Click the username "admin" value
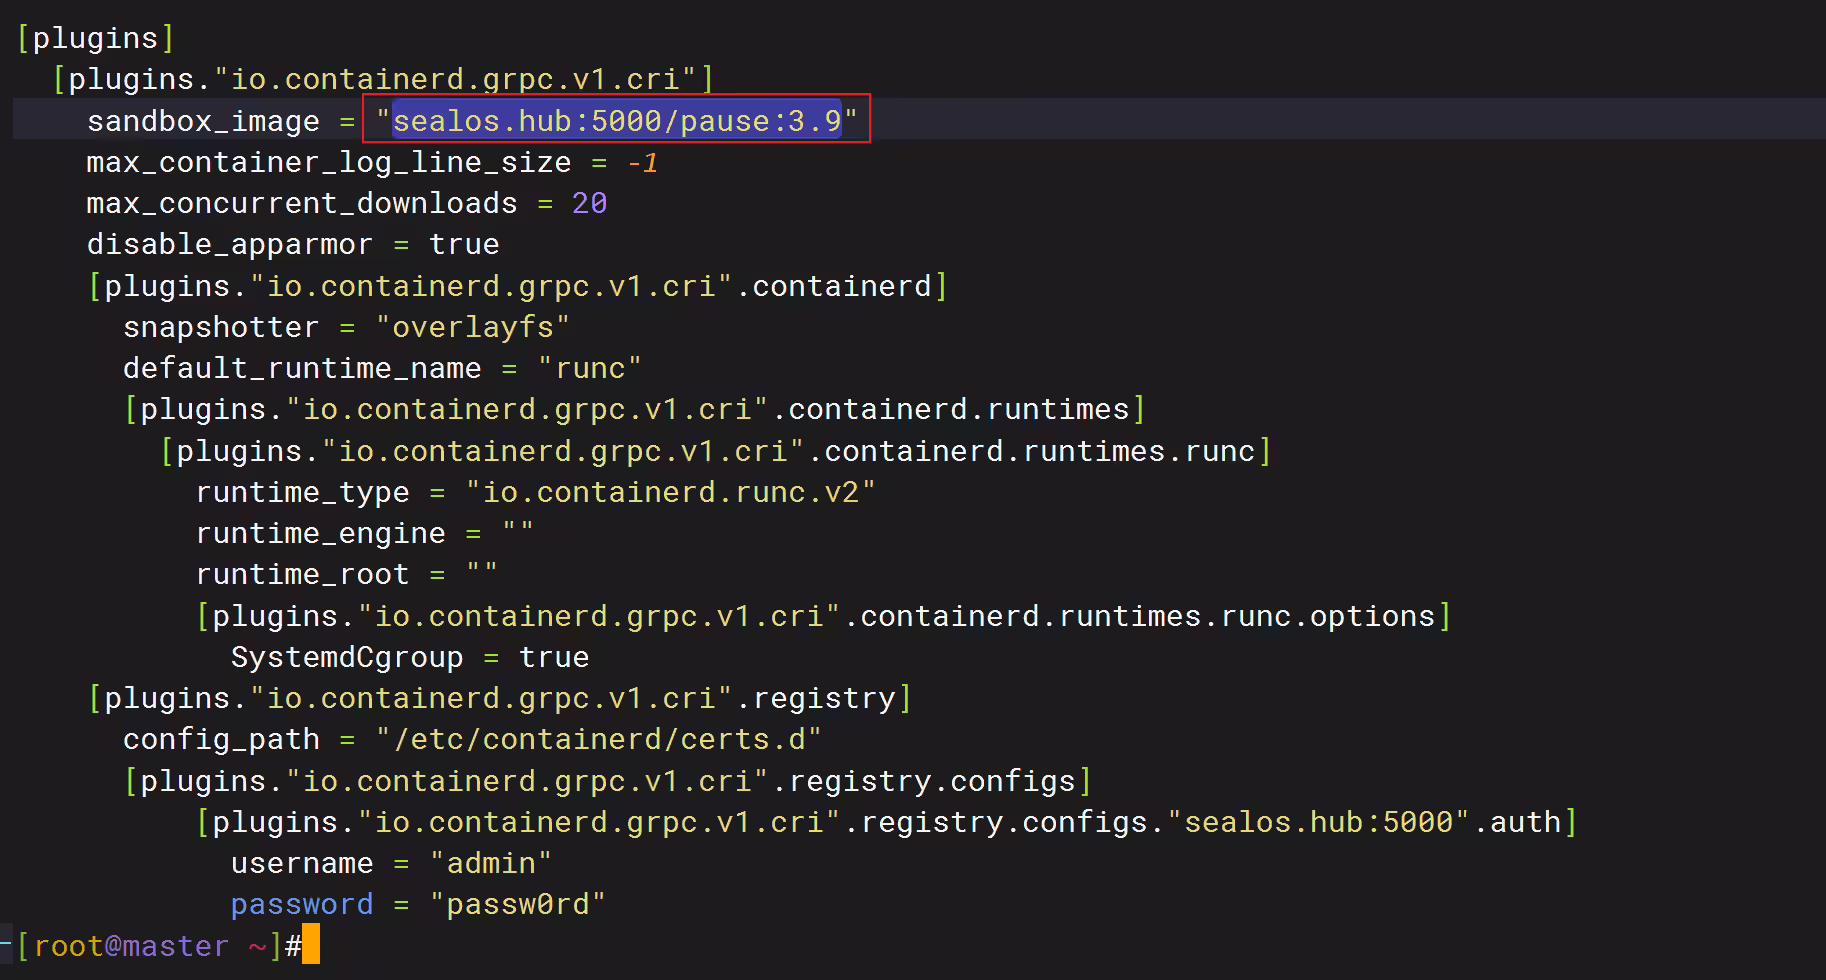The image size is (1826, 980). (491, 863)
